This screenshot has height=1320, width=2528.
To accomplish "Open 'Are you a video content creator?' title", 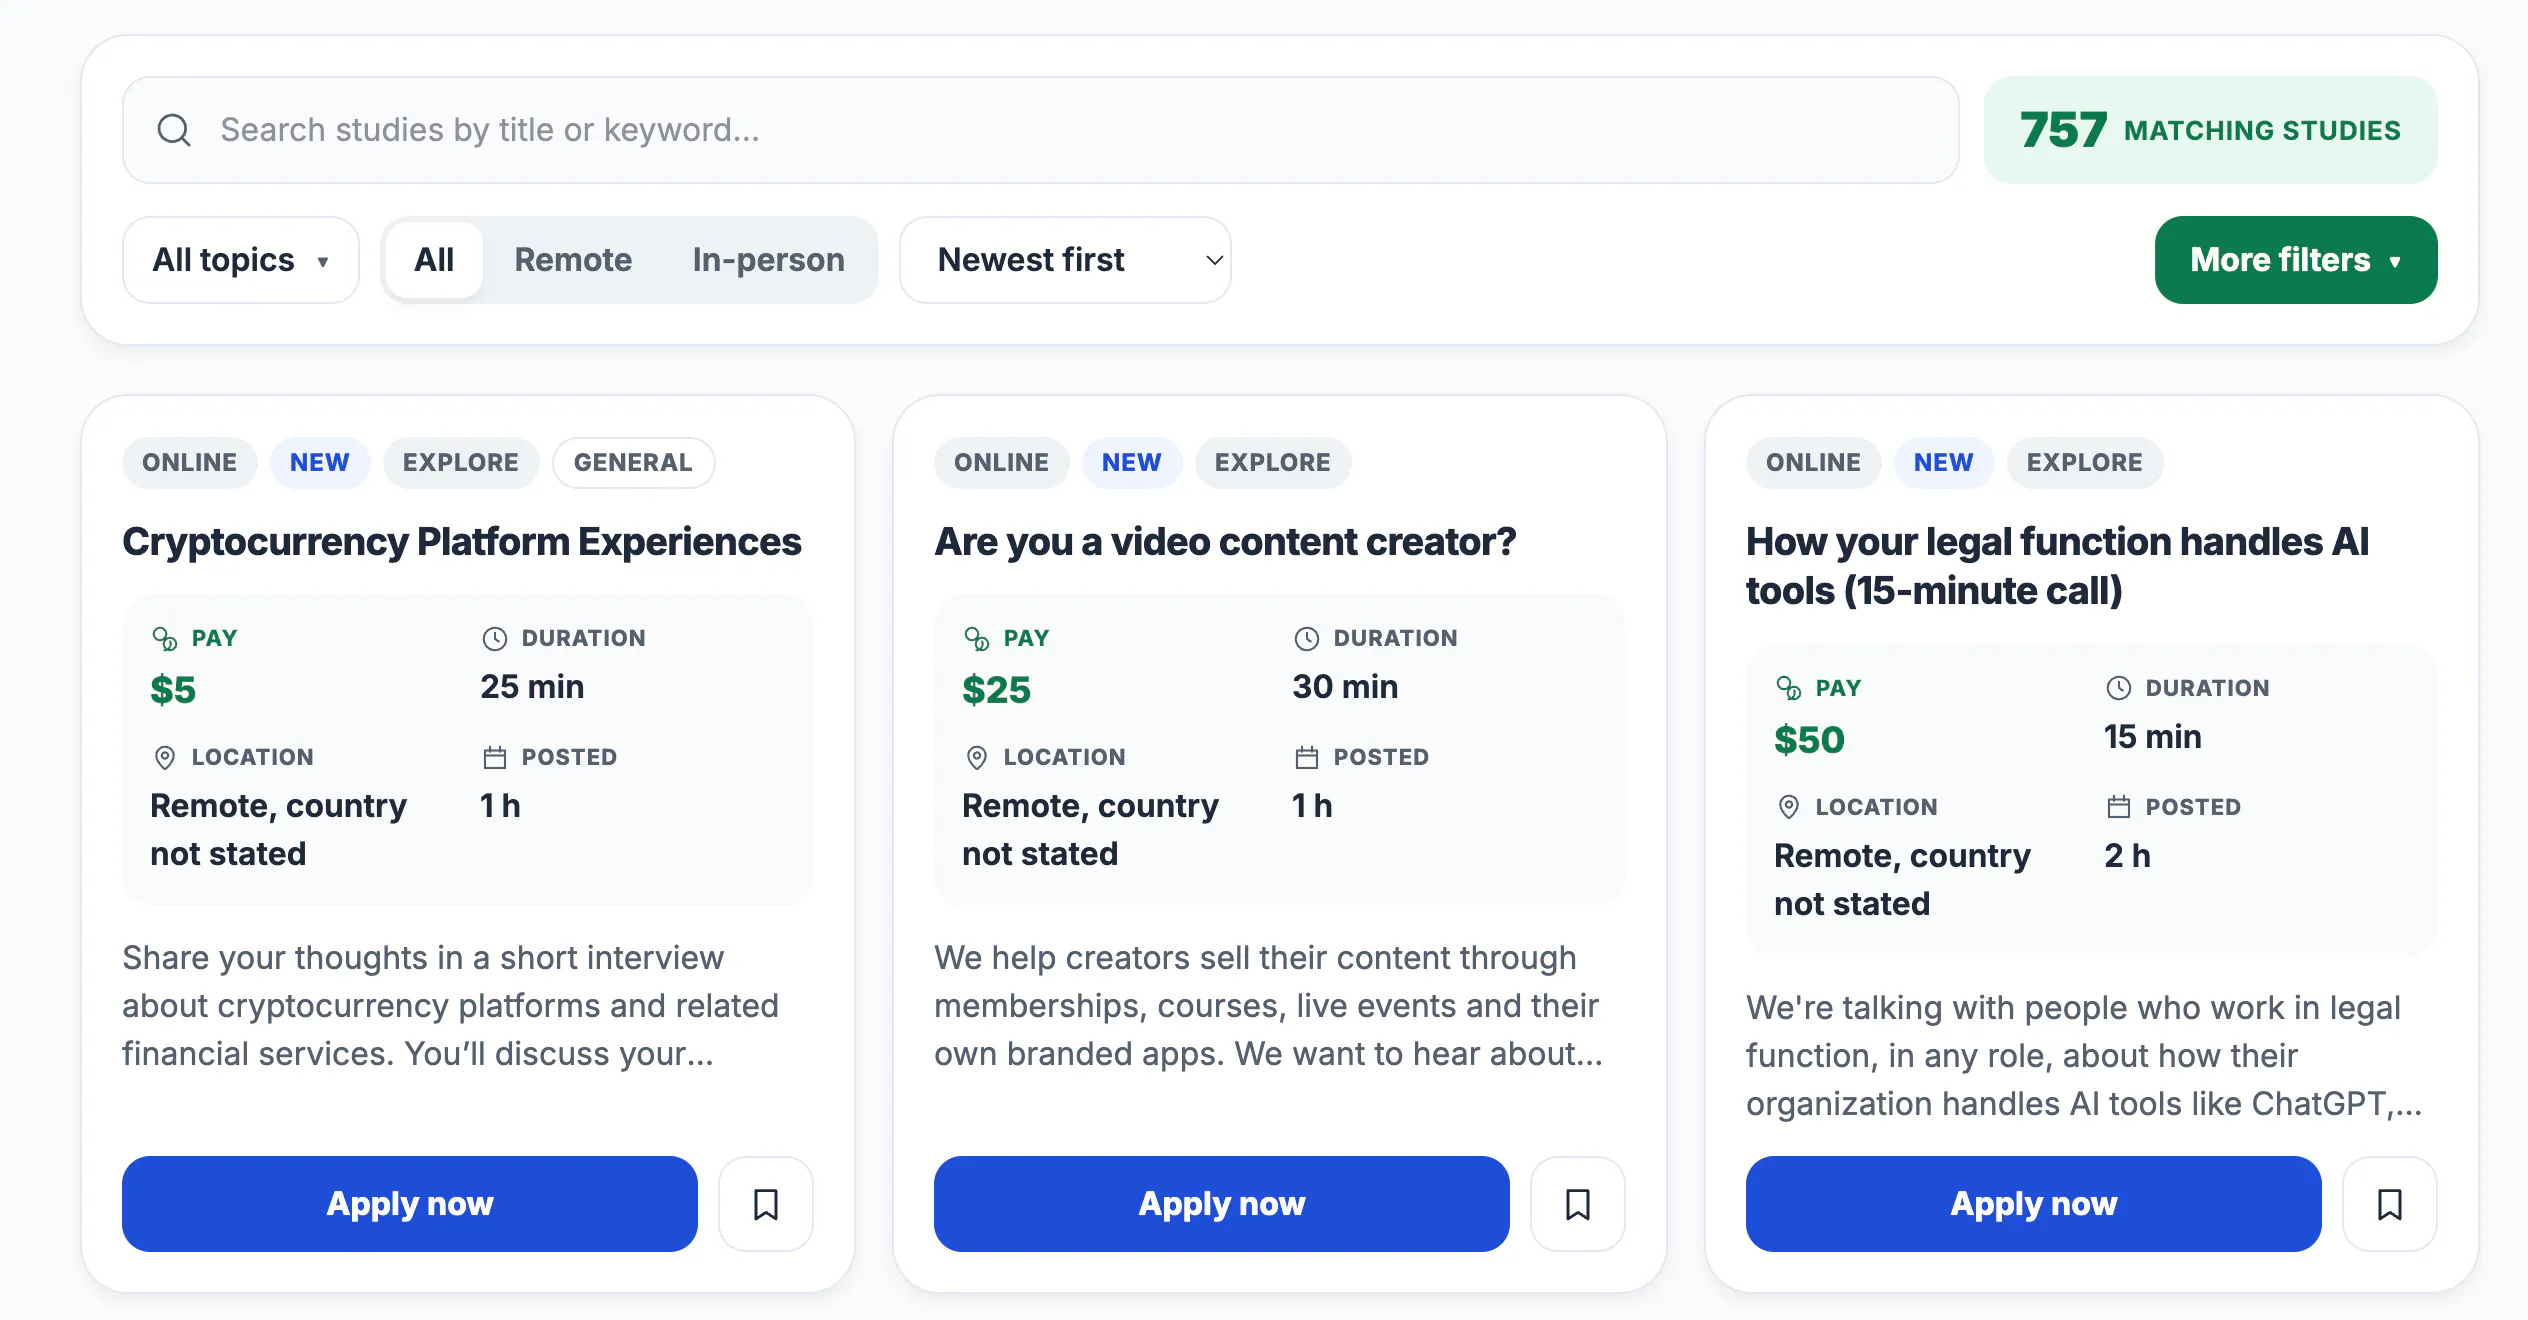I will (1225, 542).
